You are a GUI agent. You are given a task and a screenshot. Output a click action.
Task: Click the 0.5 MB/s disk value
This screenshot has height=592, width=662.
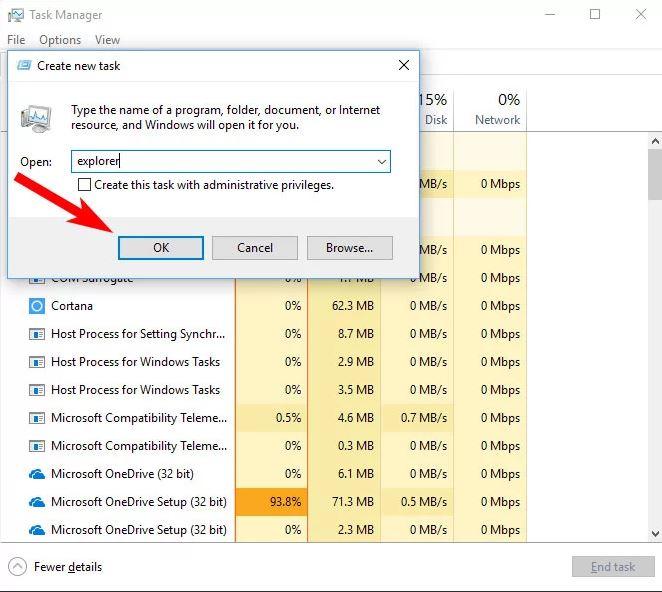424,502
